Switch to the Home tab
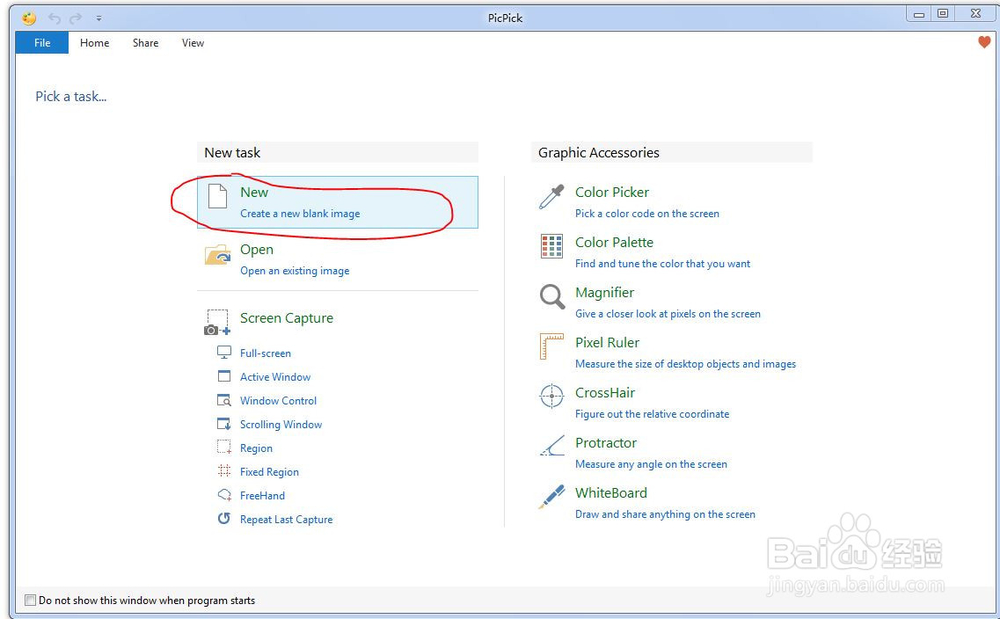 tap(94, 43)
